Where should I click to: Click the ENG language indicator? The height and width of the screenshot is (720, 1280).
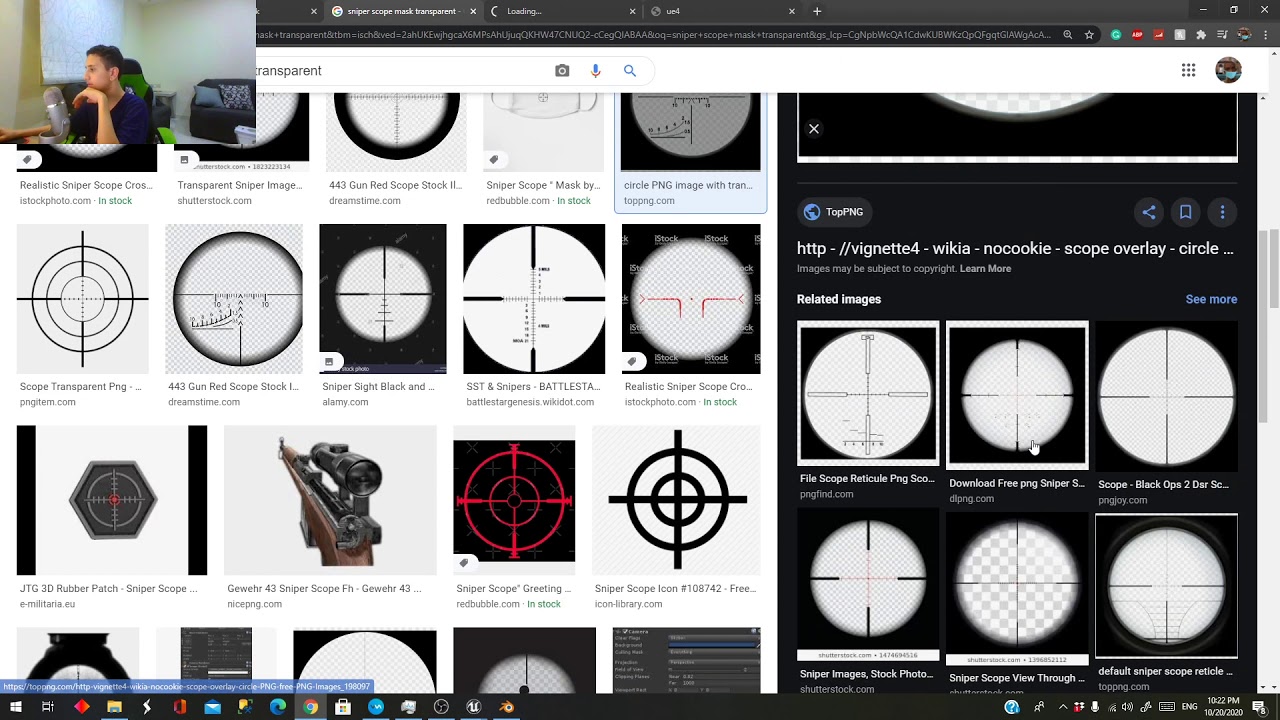click(x=1189, y=707)
